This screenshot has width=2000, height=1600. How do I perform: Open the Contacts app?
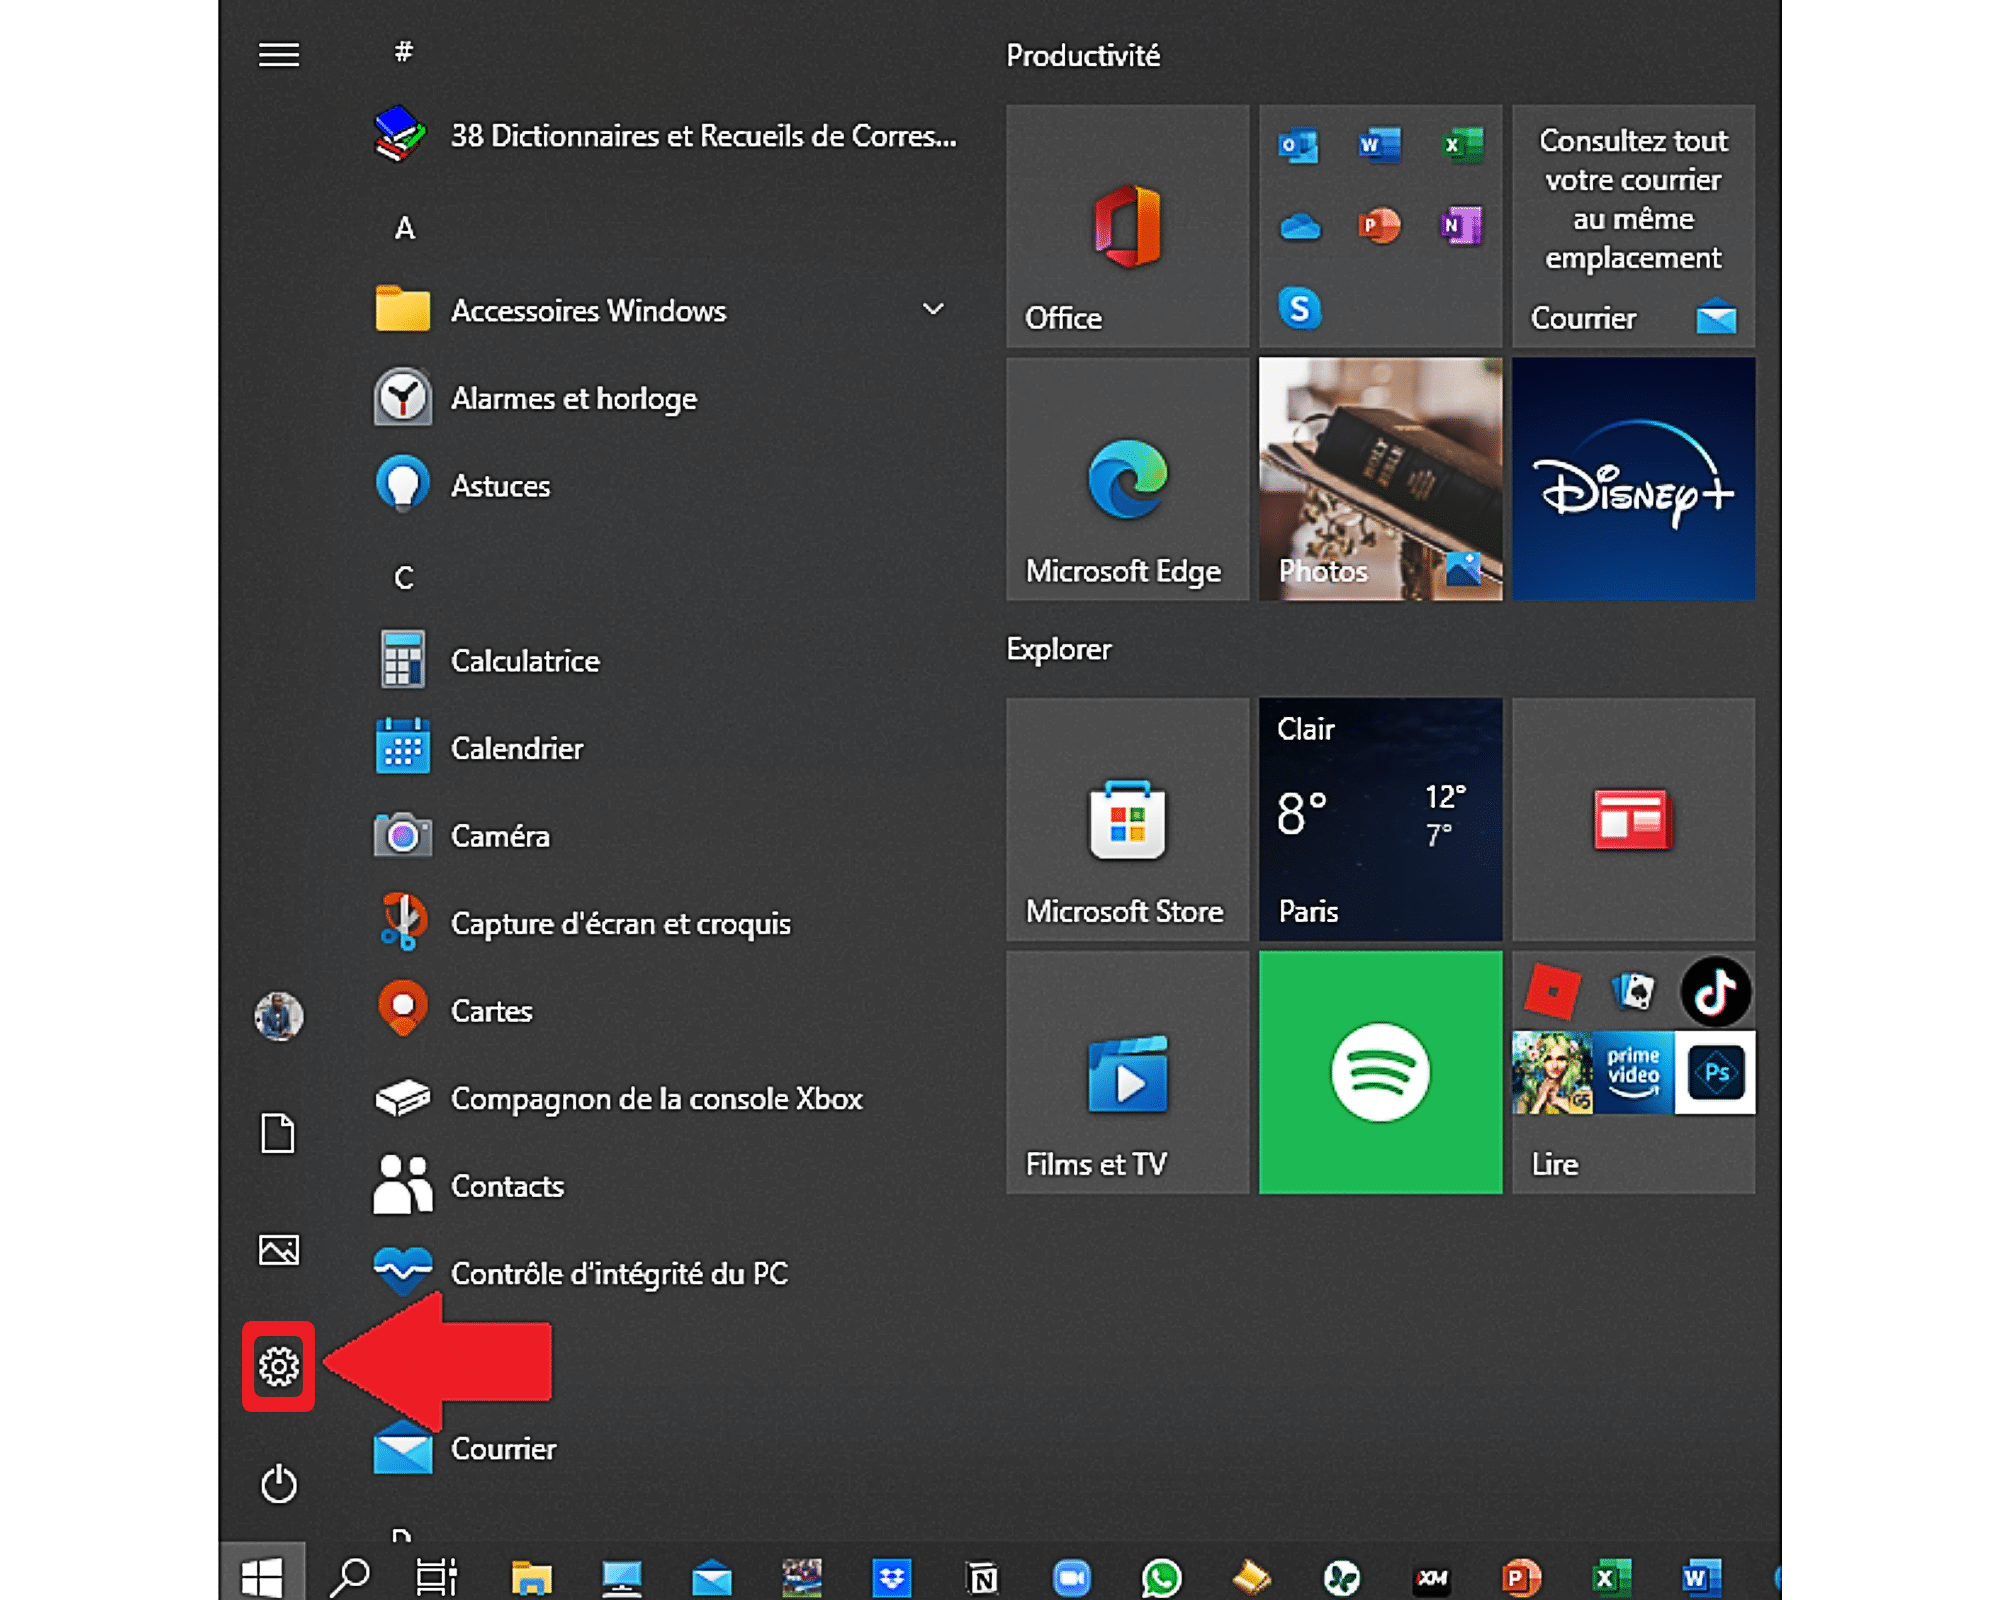point(662,1186)
